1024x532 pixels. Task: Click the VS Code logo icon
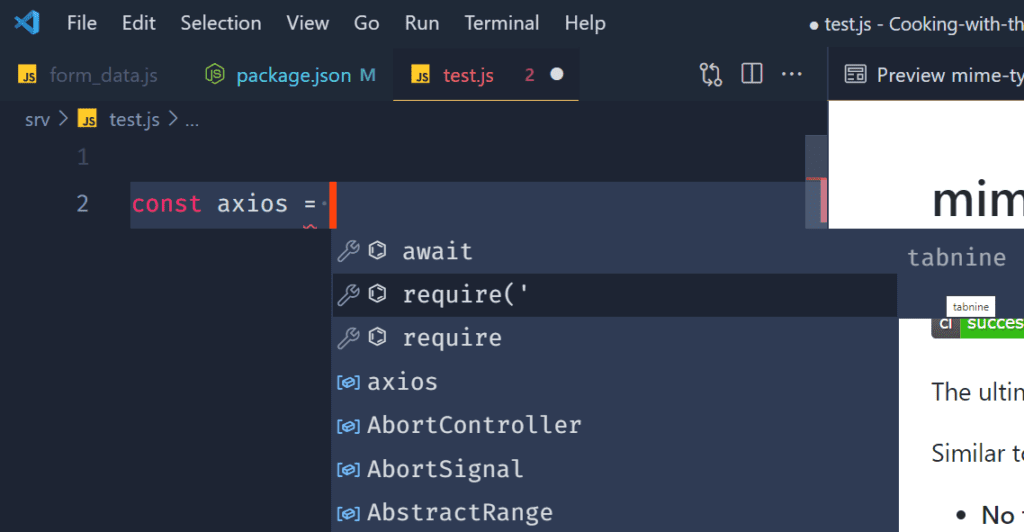click(x=27, y=23)
